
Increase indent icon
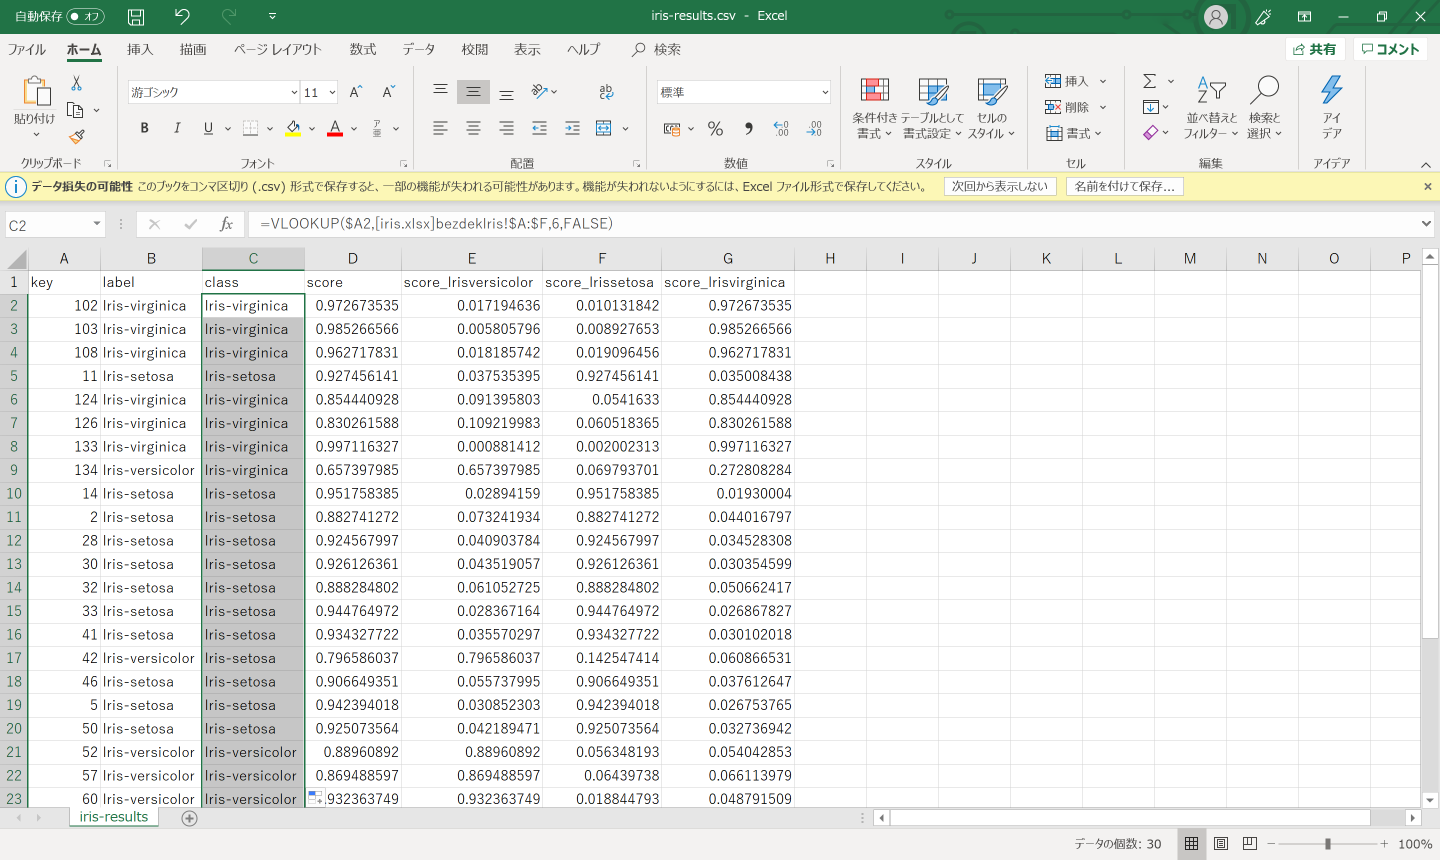572,128
